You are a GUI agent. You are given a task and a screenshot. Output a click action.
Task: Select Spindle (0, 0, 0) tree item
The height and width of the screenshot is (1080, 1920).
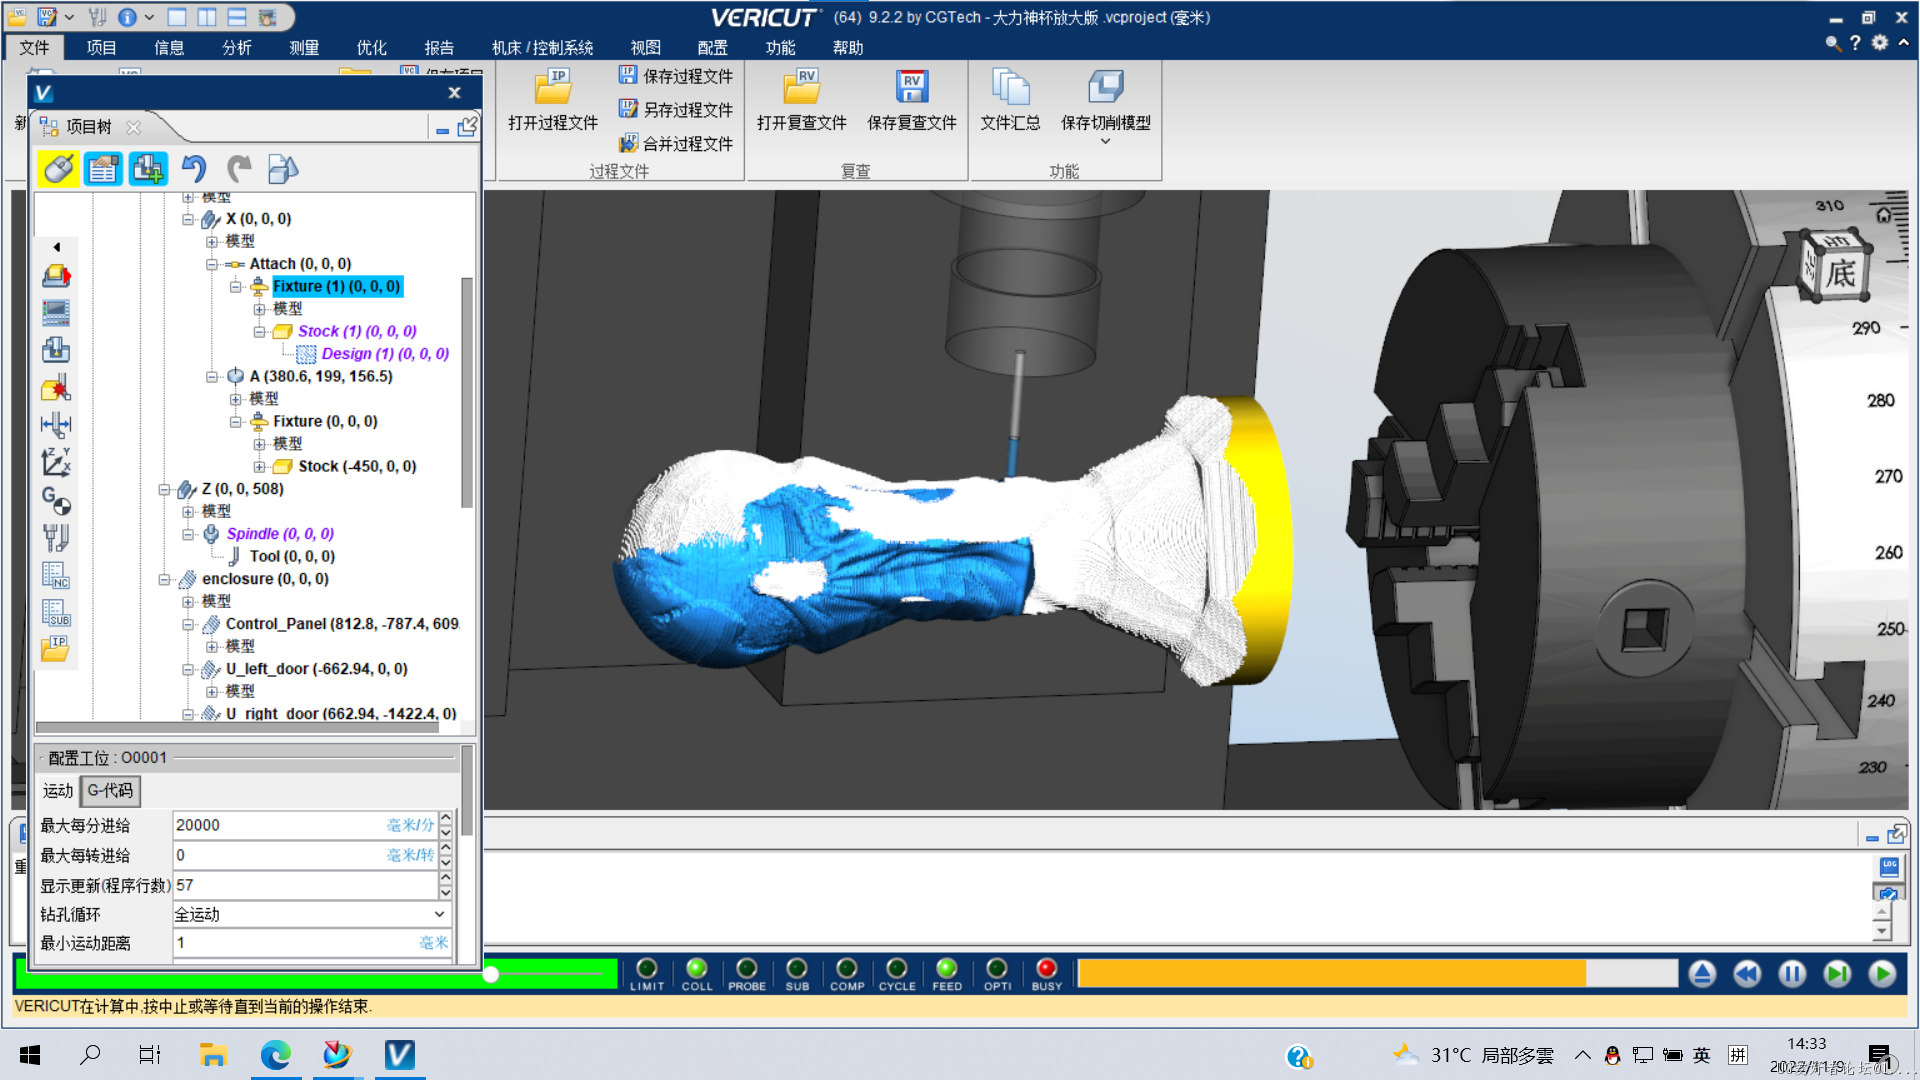click(280, 534)
